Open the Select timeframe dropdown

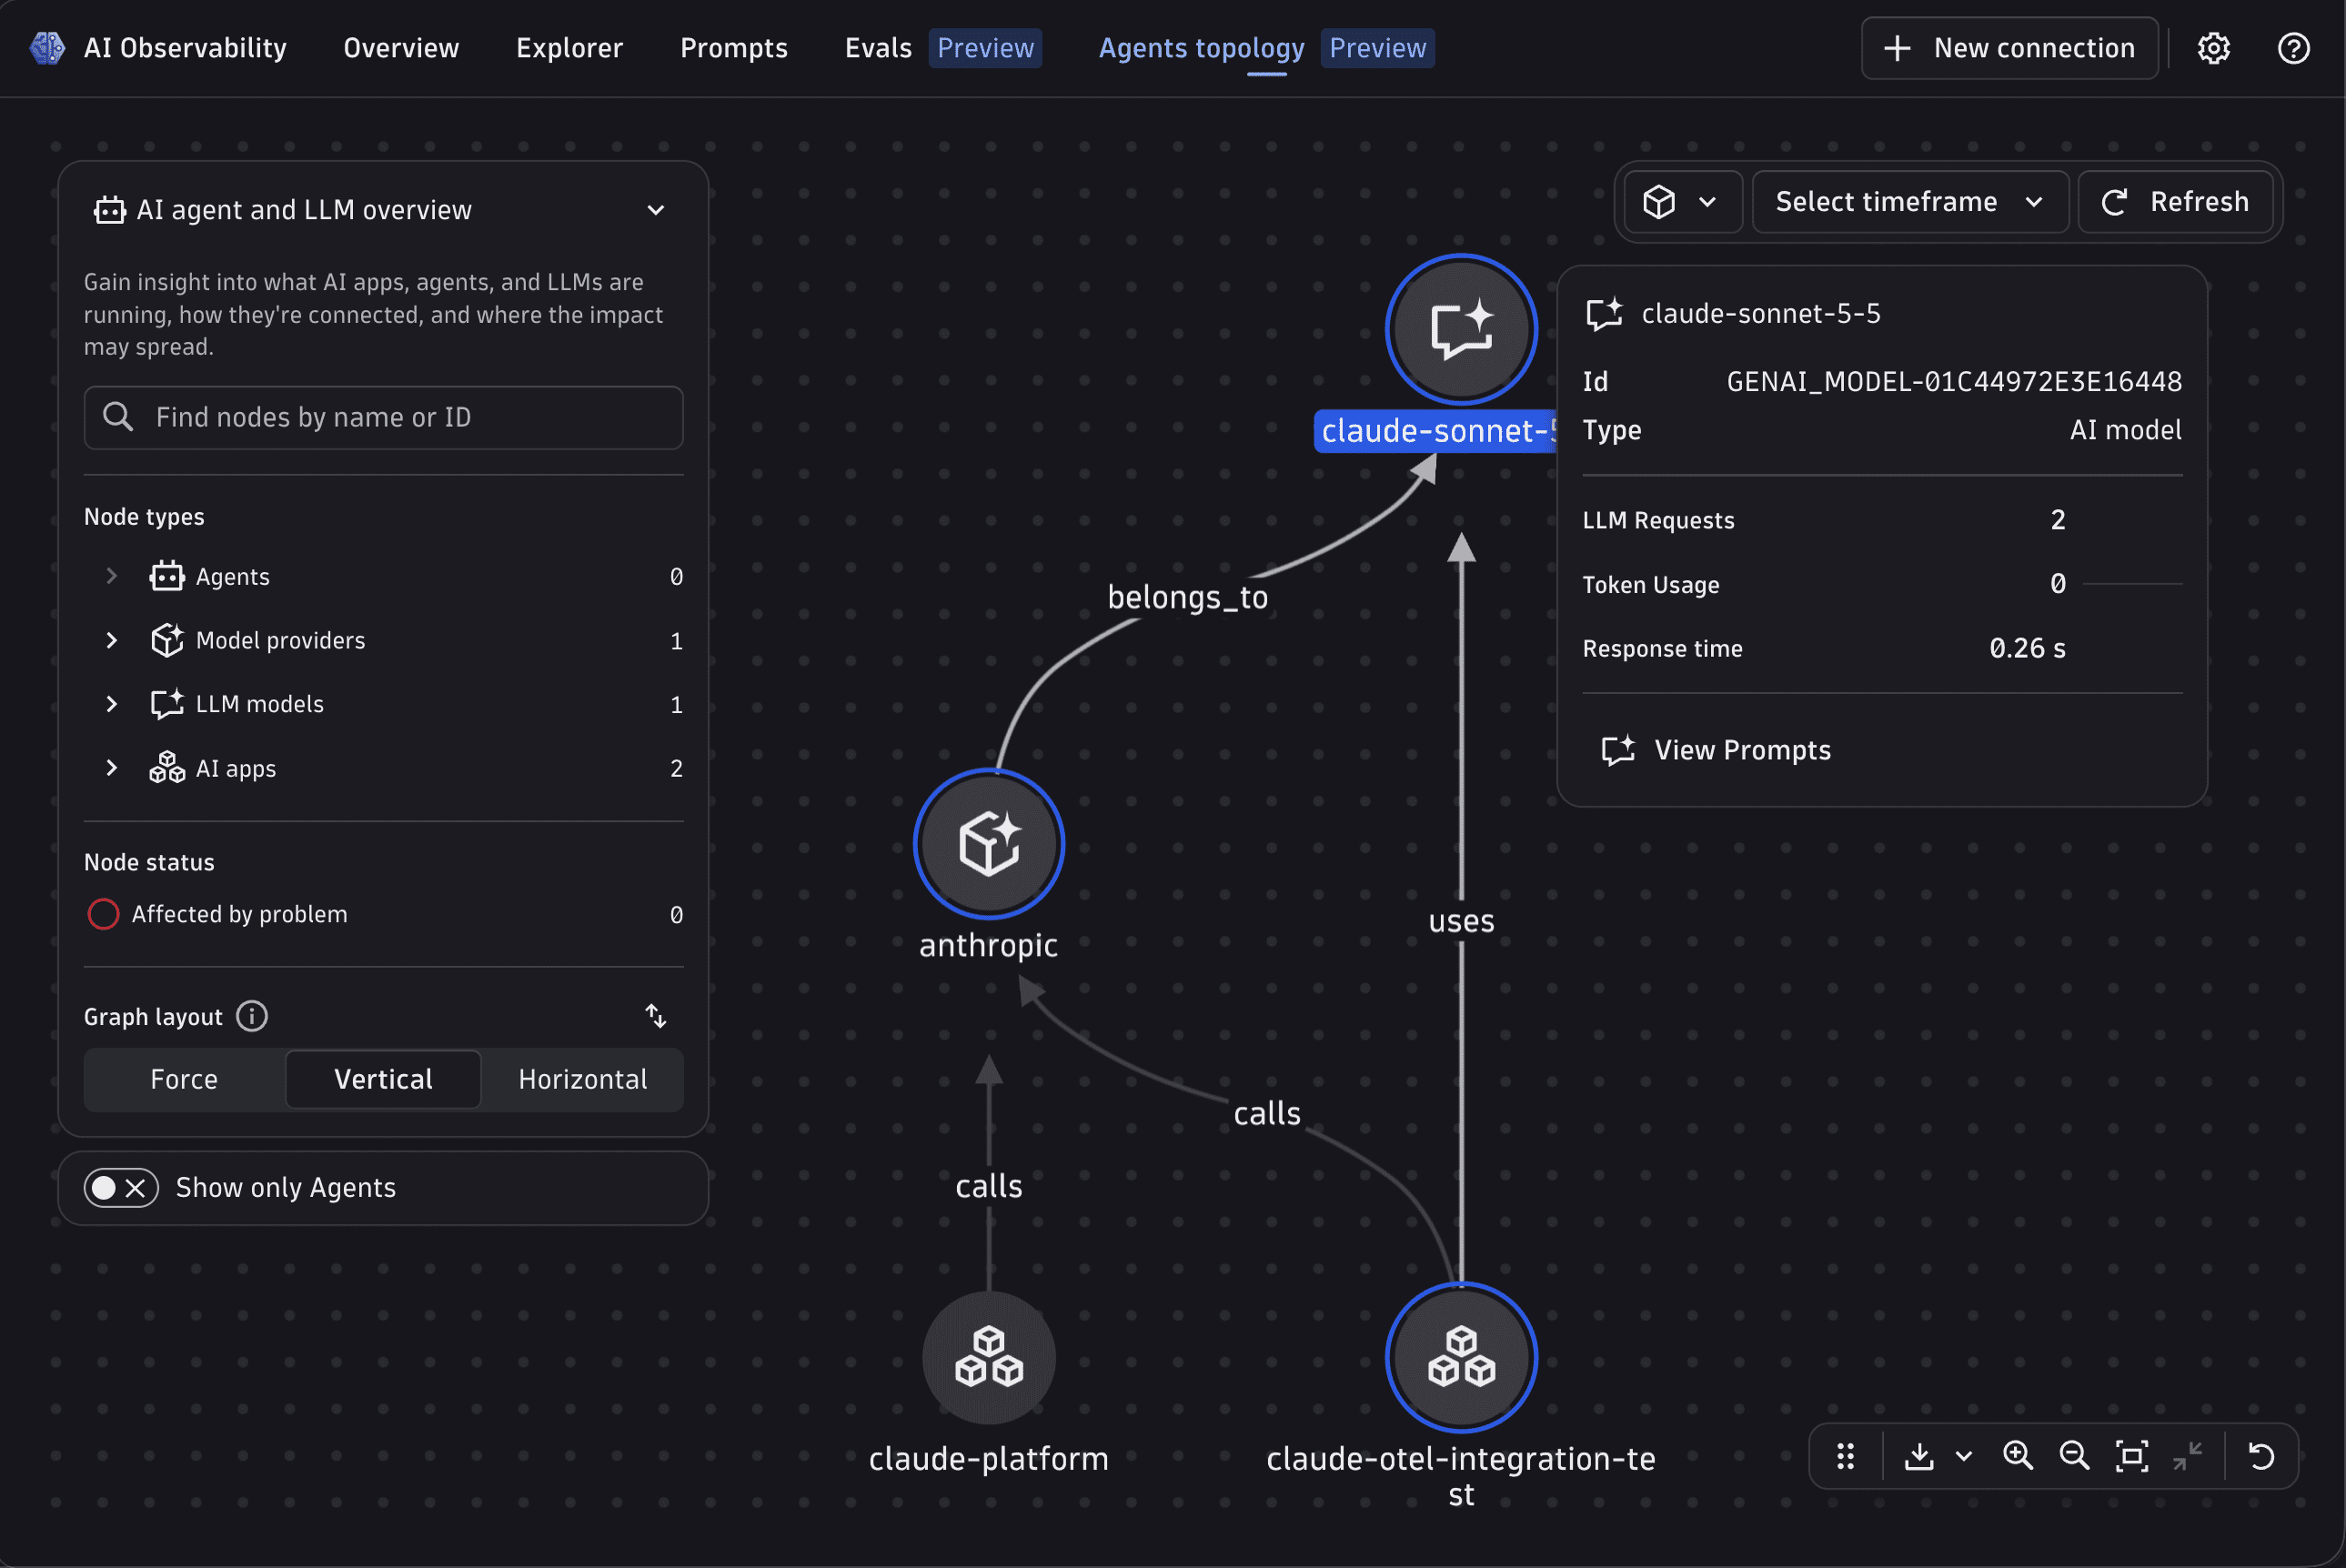coord(1910,202)
